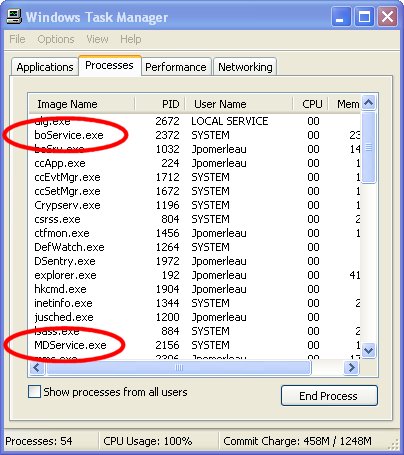This screenshot has width=404, height=455.
Task: Click Processes: 54 status entry
Action: pos(39,441)
